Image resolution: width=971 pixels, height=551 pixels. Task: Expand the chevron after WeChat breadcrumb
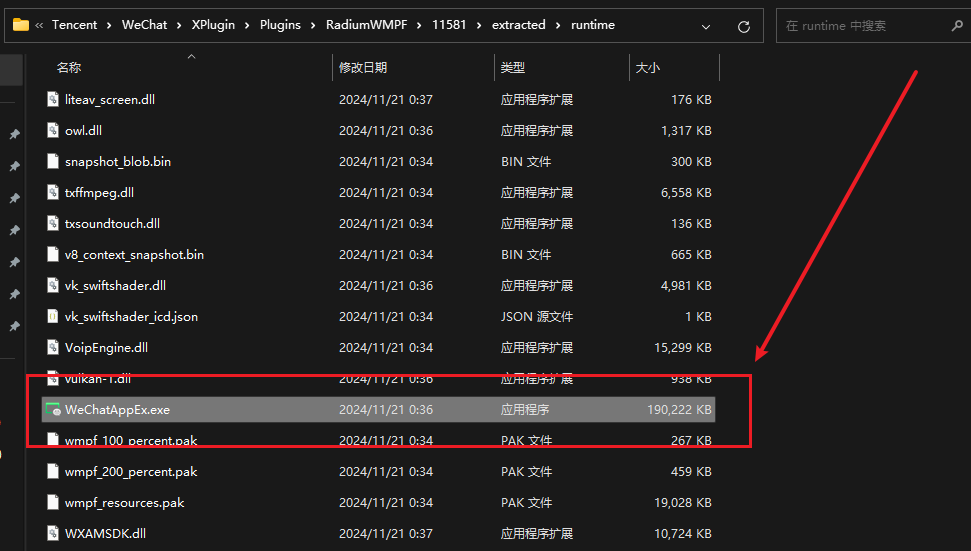[x=179, y=25]
